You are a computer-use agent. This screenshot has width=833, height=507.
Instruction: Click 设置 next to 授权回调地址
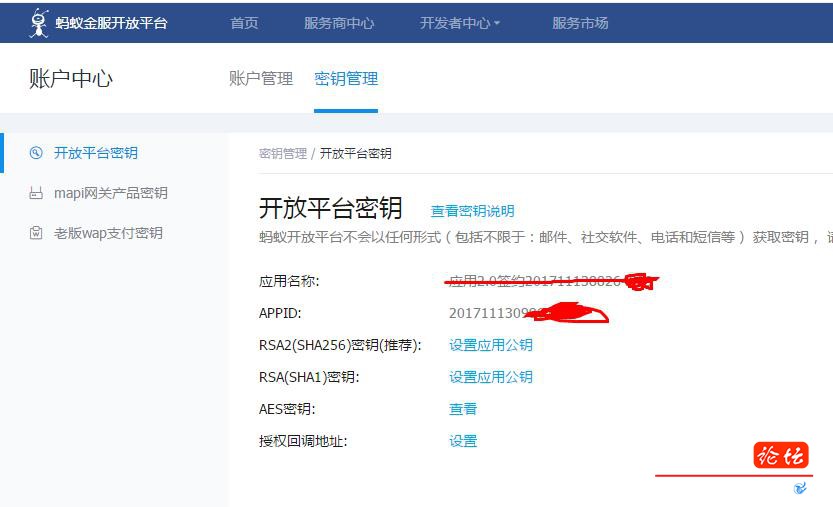point(463,441)
